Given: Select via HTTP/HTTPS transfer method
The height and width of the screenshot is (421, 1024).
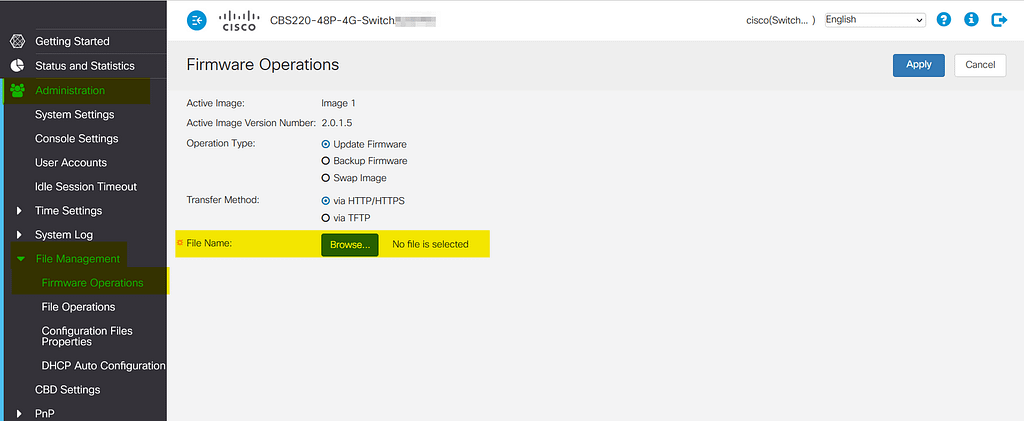Looking at the screenshot, I should 325,201.
